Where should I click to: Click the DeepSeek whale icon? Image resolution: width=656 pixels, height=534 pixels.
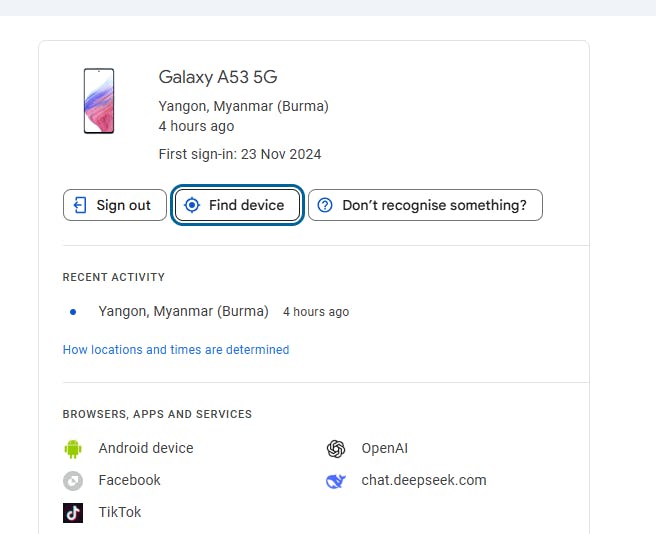coord(336,480)
